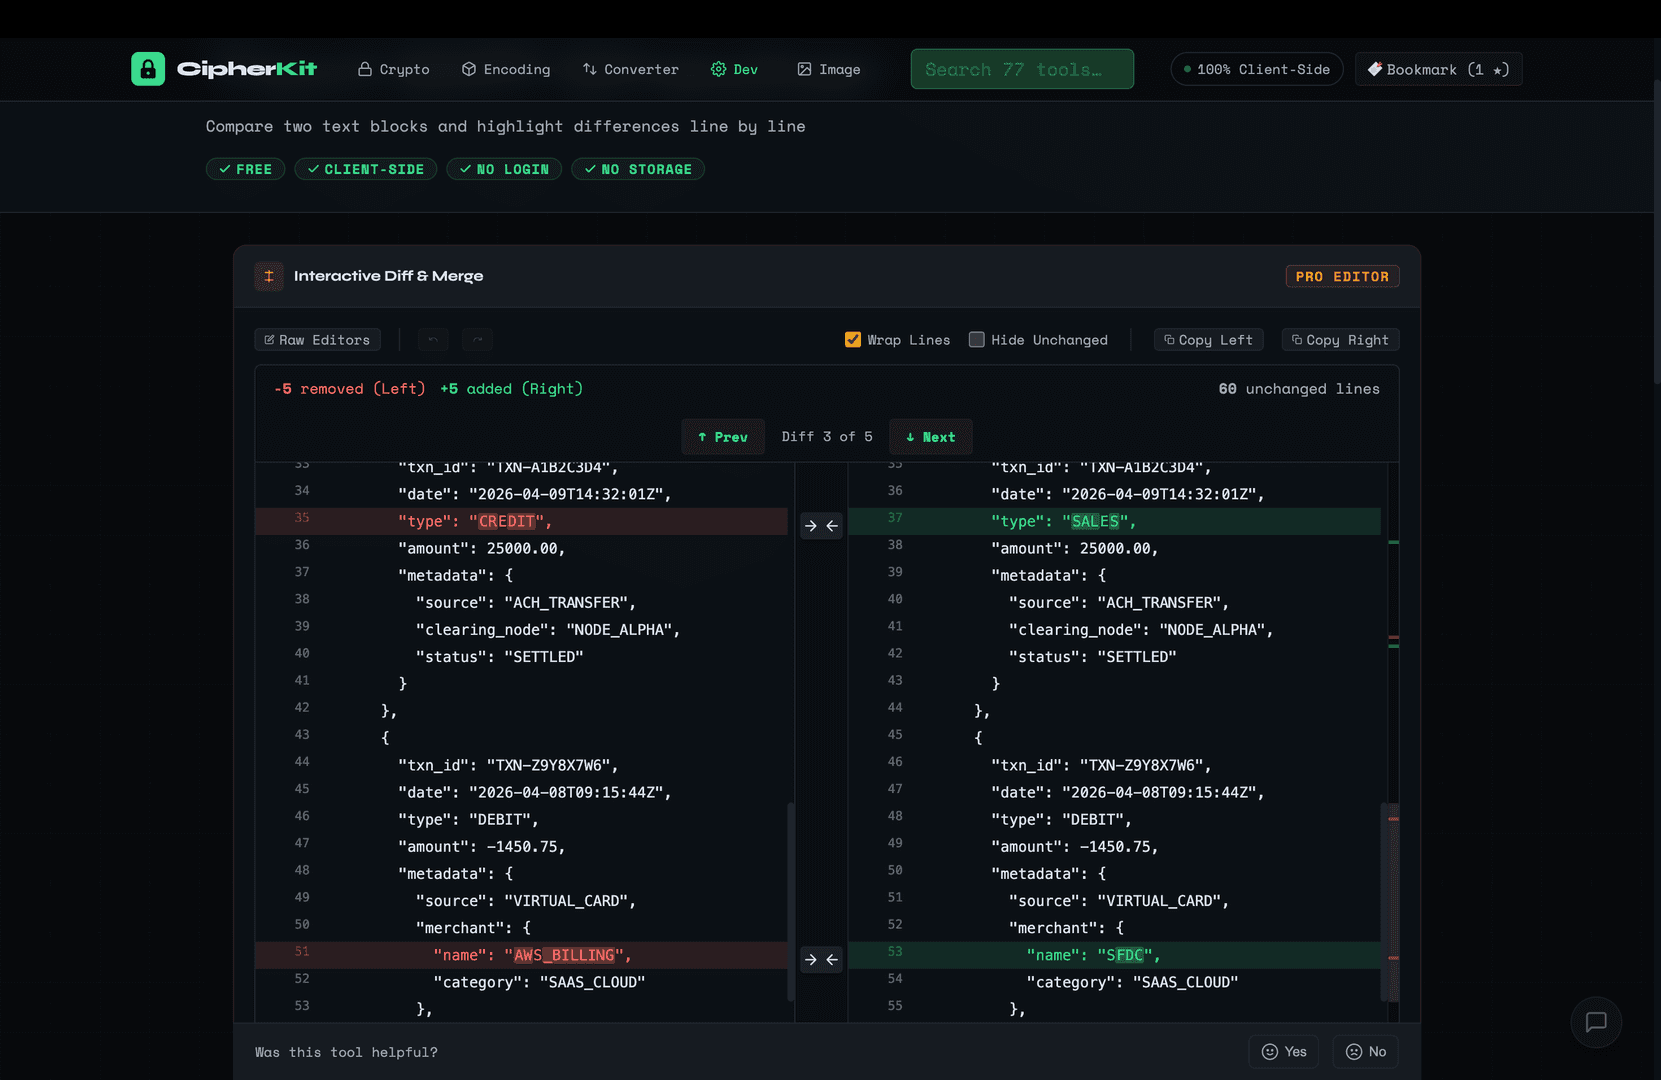The height and width of the screenshot is (1080, 1661).
Task: Click left line 49 "source": "VIRTUAL_CARD"
Action: click(x=526, y=901)
